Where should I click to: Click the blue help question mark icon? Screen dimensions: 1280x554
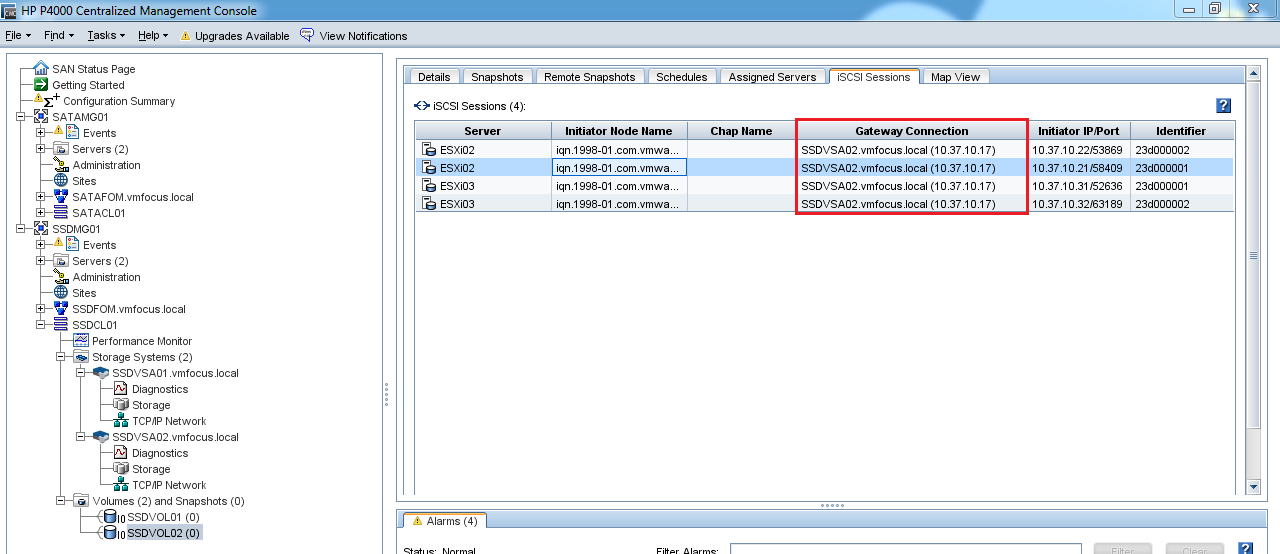point(1223,106)
